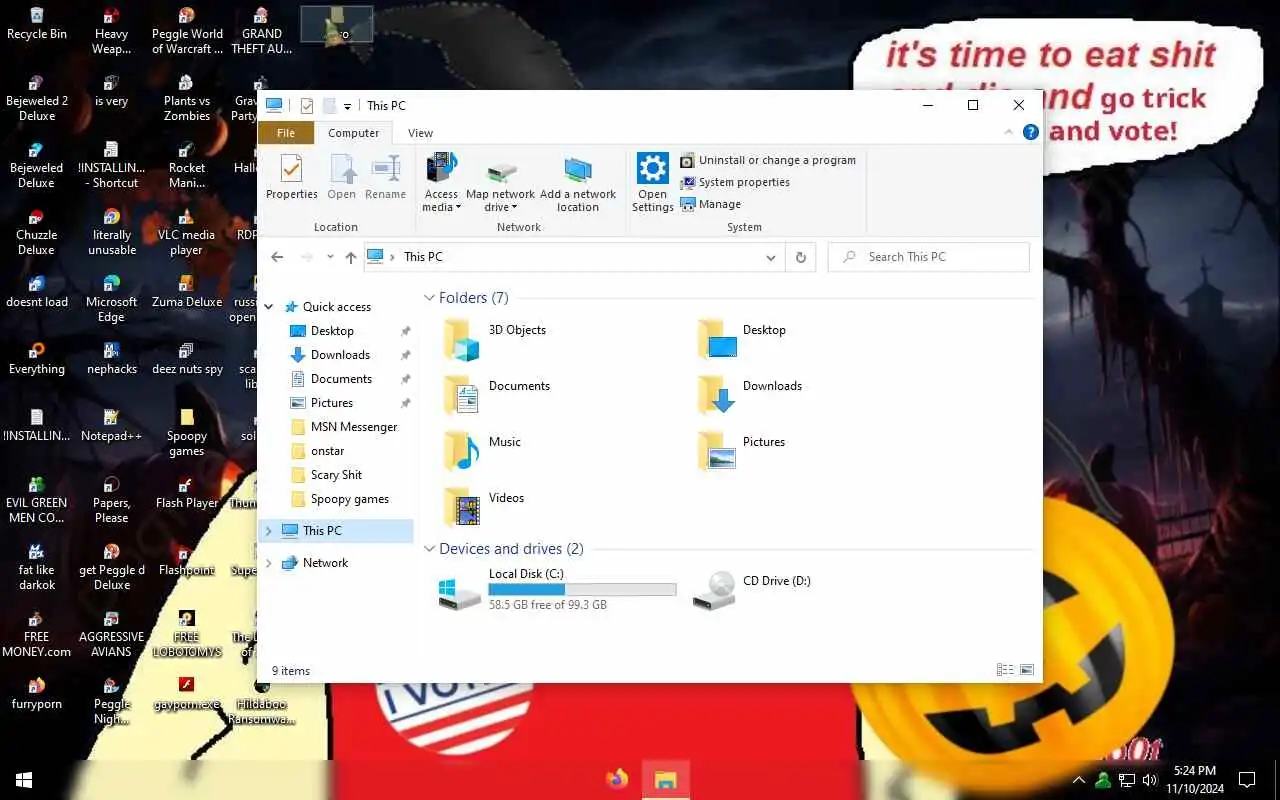Viewport: 1280px width, 800px height.
Task: Select the Pictures folder in Folders group
Action: pyautogui.click(x=741, y=451)
